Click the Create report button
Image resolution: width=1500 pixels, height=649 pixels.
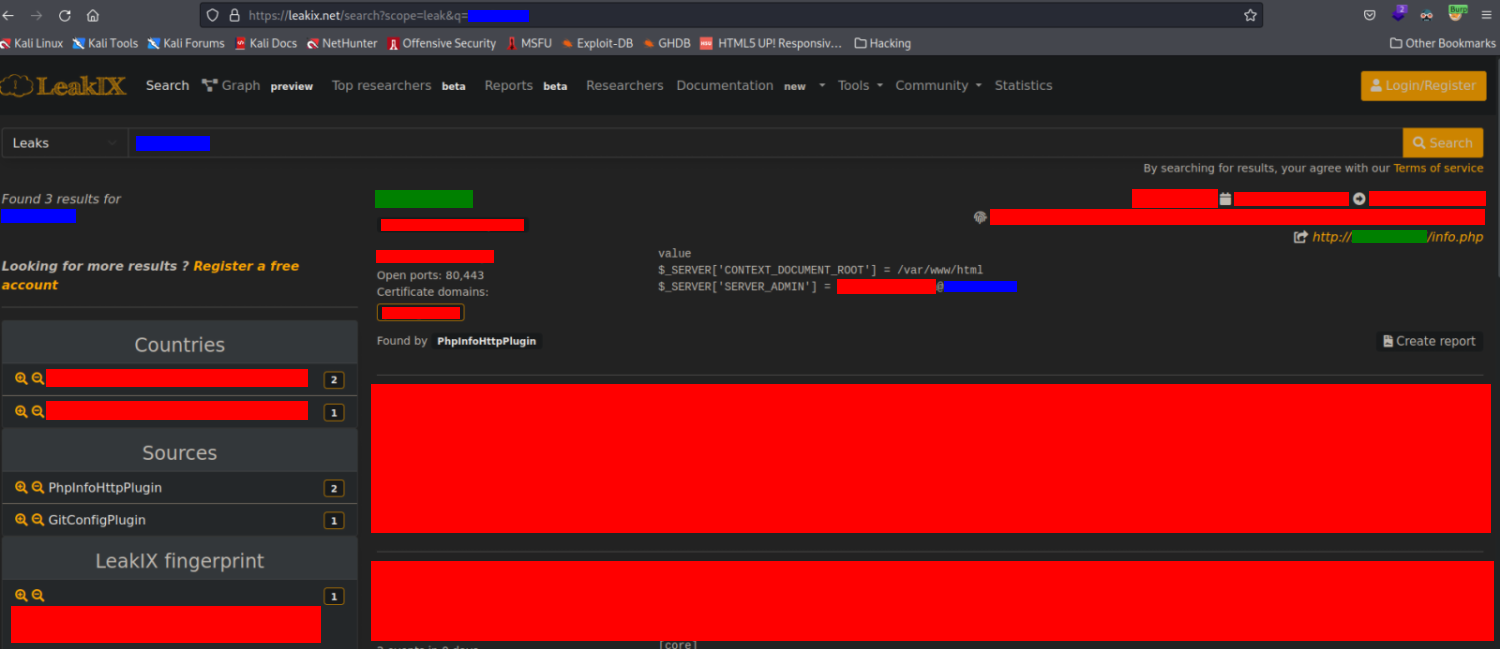pos(1429,341)
